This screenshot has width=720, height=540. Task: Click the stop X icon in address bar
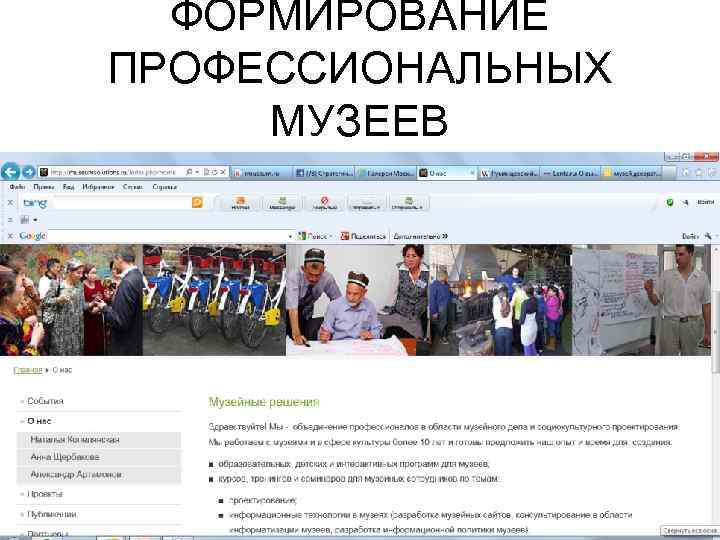coord(223,172)
